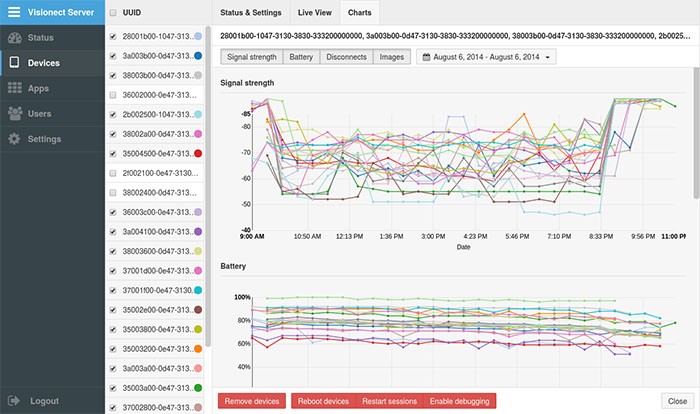The width and height of the screenshot is (700, 414).
Task: Uncheck device 37001f00-0e47-3130
Action: pos(113,291)
